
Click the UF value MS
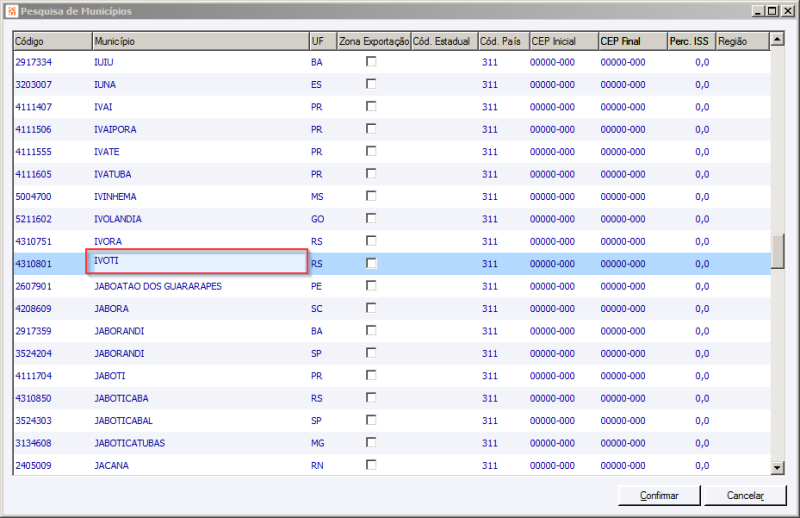pos(317,196)
